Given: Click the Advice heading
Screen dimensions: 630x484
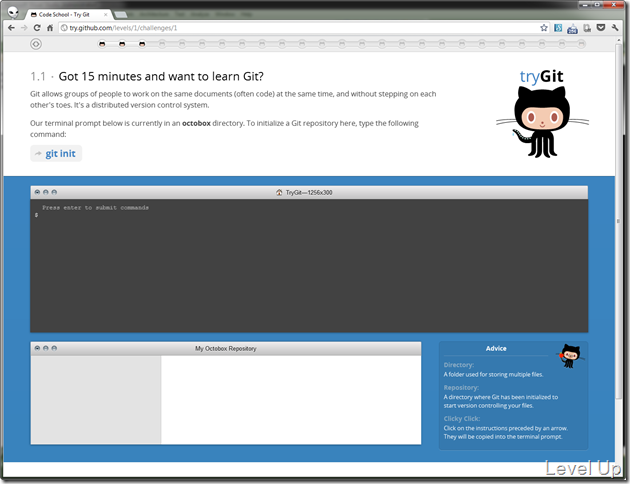Looking at the screenshot, I should coord(496,349).
